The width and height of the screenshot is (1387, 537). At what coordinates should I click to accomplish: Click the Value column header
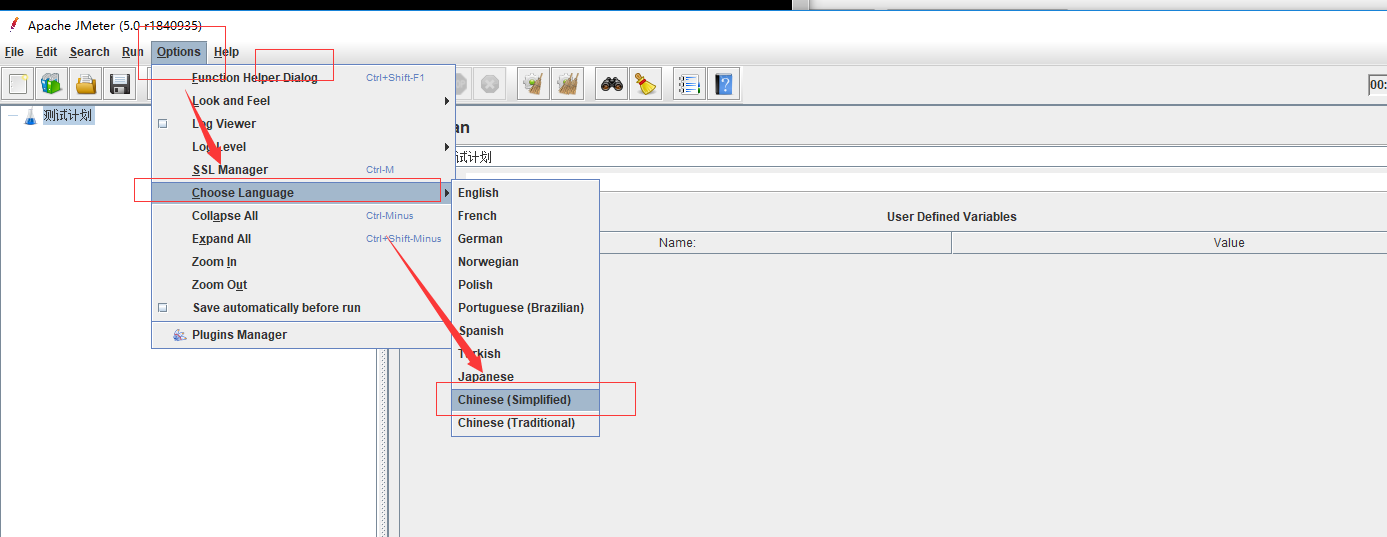(x=1228, y=243)
